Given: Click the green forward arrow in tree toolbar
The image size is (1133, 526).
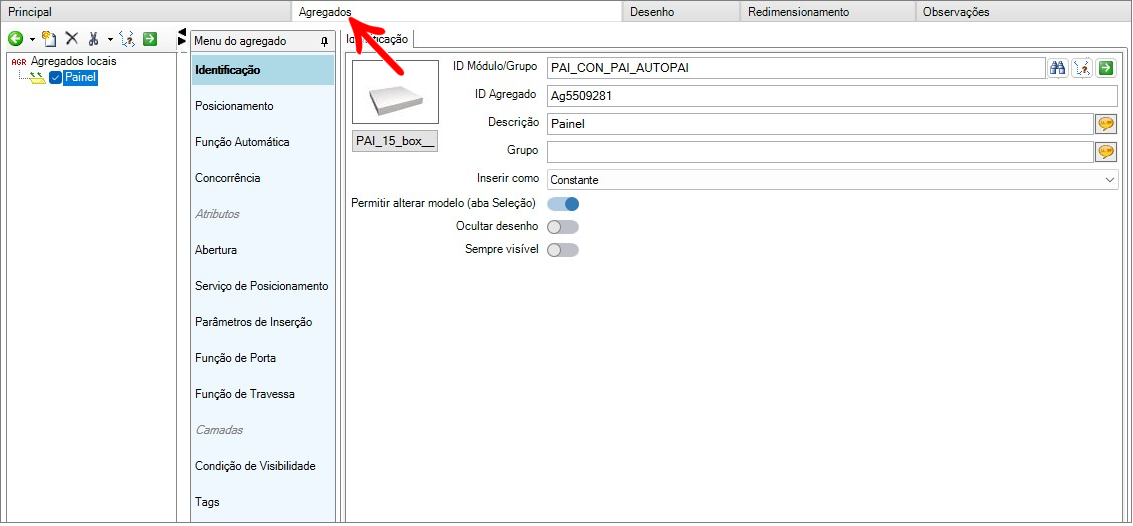Looking at the screenshot, I should tap(150, 39).
